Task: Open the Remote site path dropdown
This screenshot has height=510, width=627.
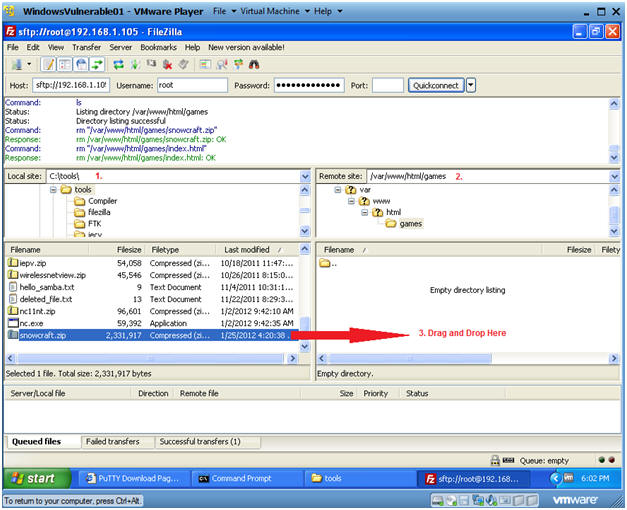Action: point(614,176)
